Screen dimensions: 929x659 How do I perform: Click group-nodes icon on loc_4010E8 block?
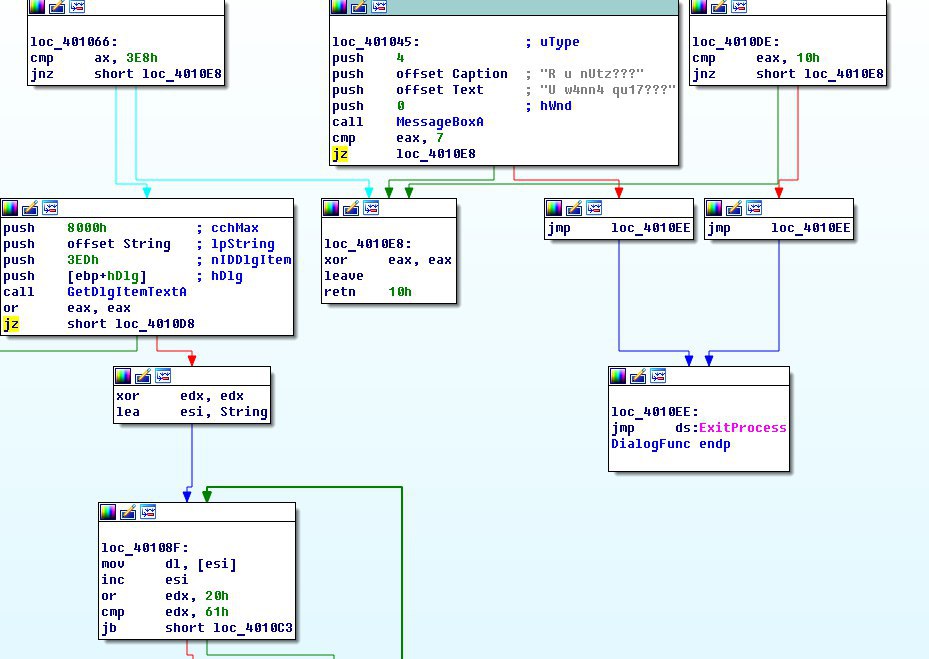pyautogui.click(x=371, y=208)
